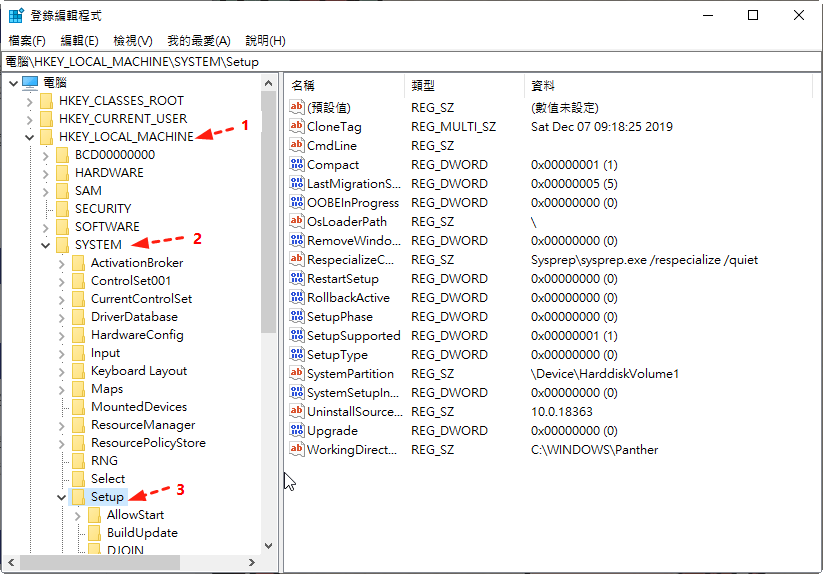Click the SetupSupported DWORD icon
Screen dimensions: 823x574
[x=297, y=335]
